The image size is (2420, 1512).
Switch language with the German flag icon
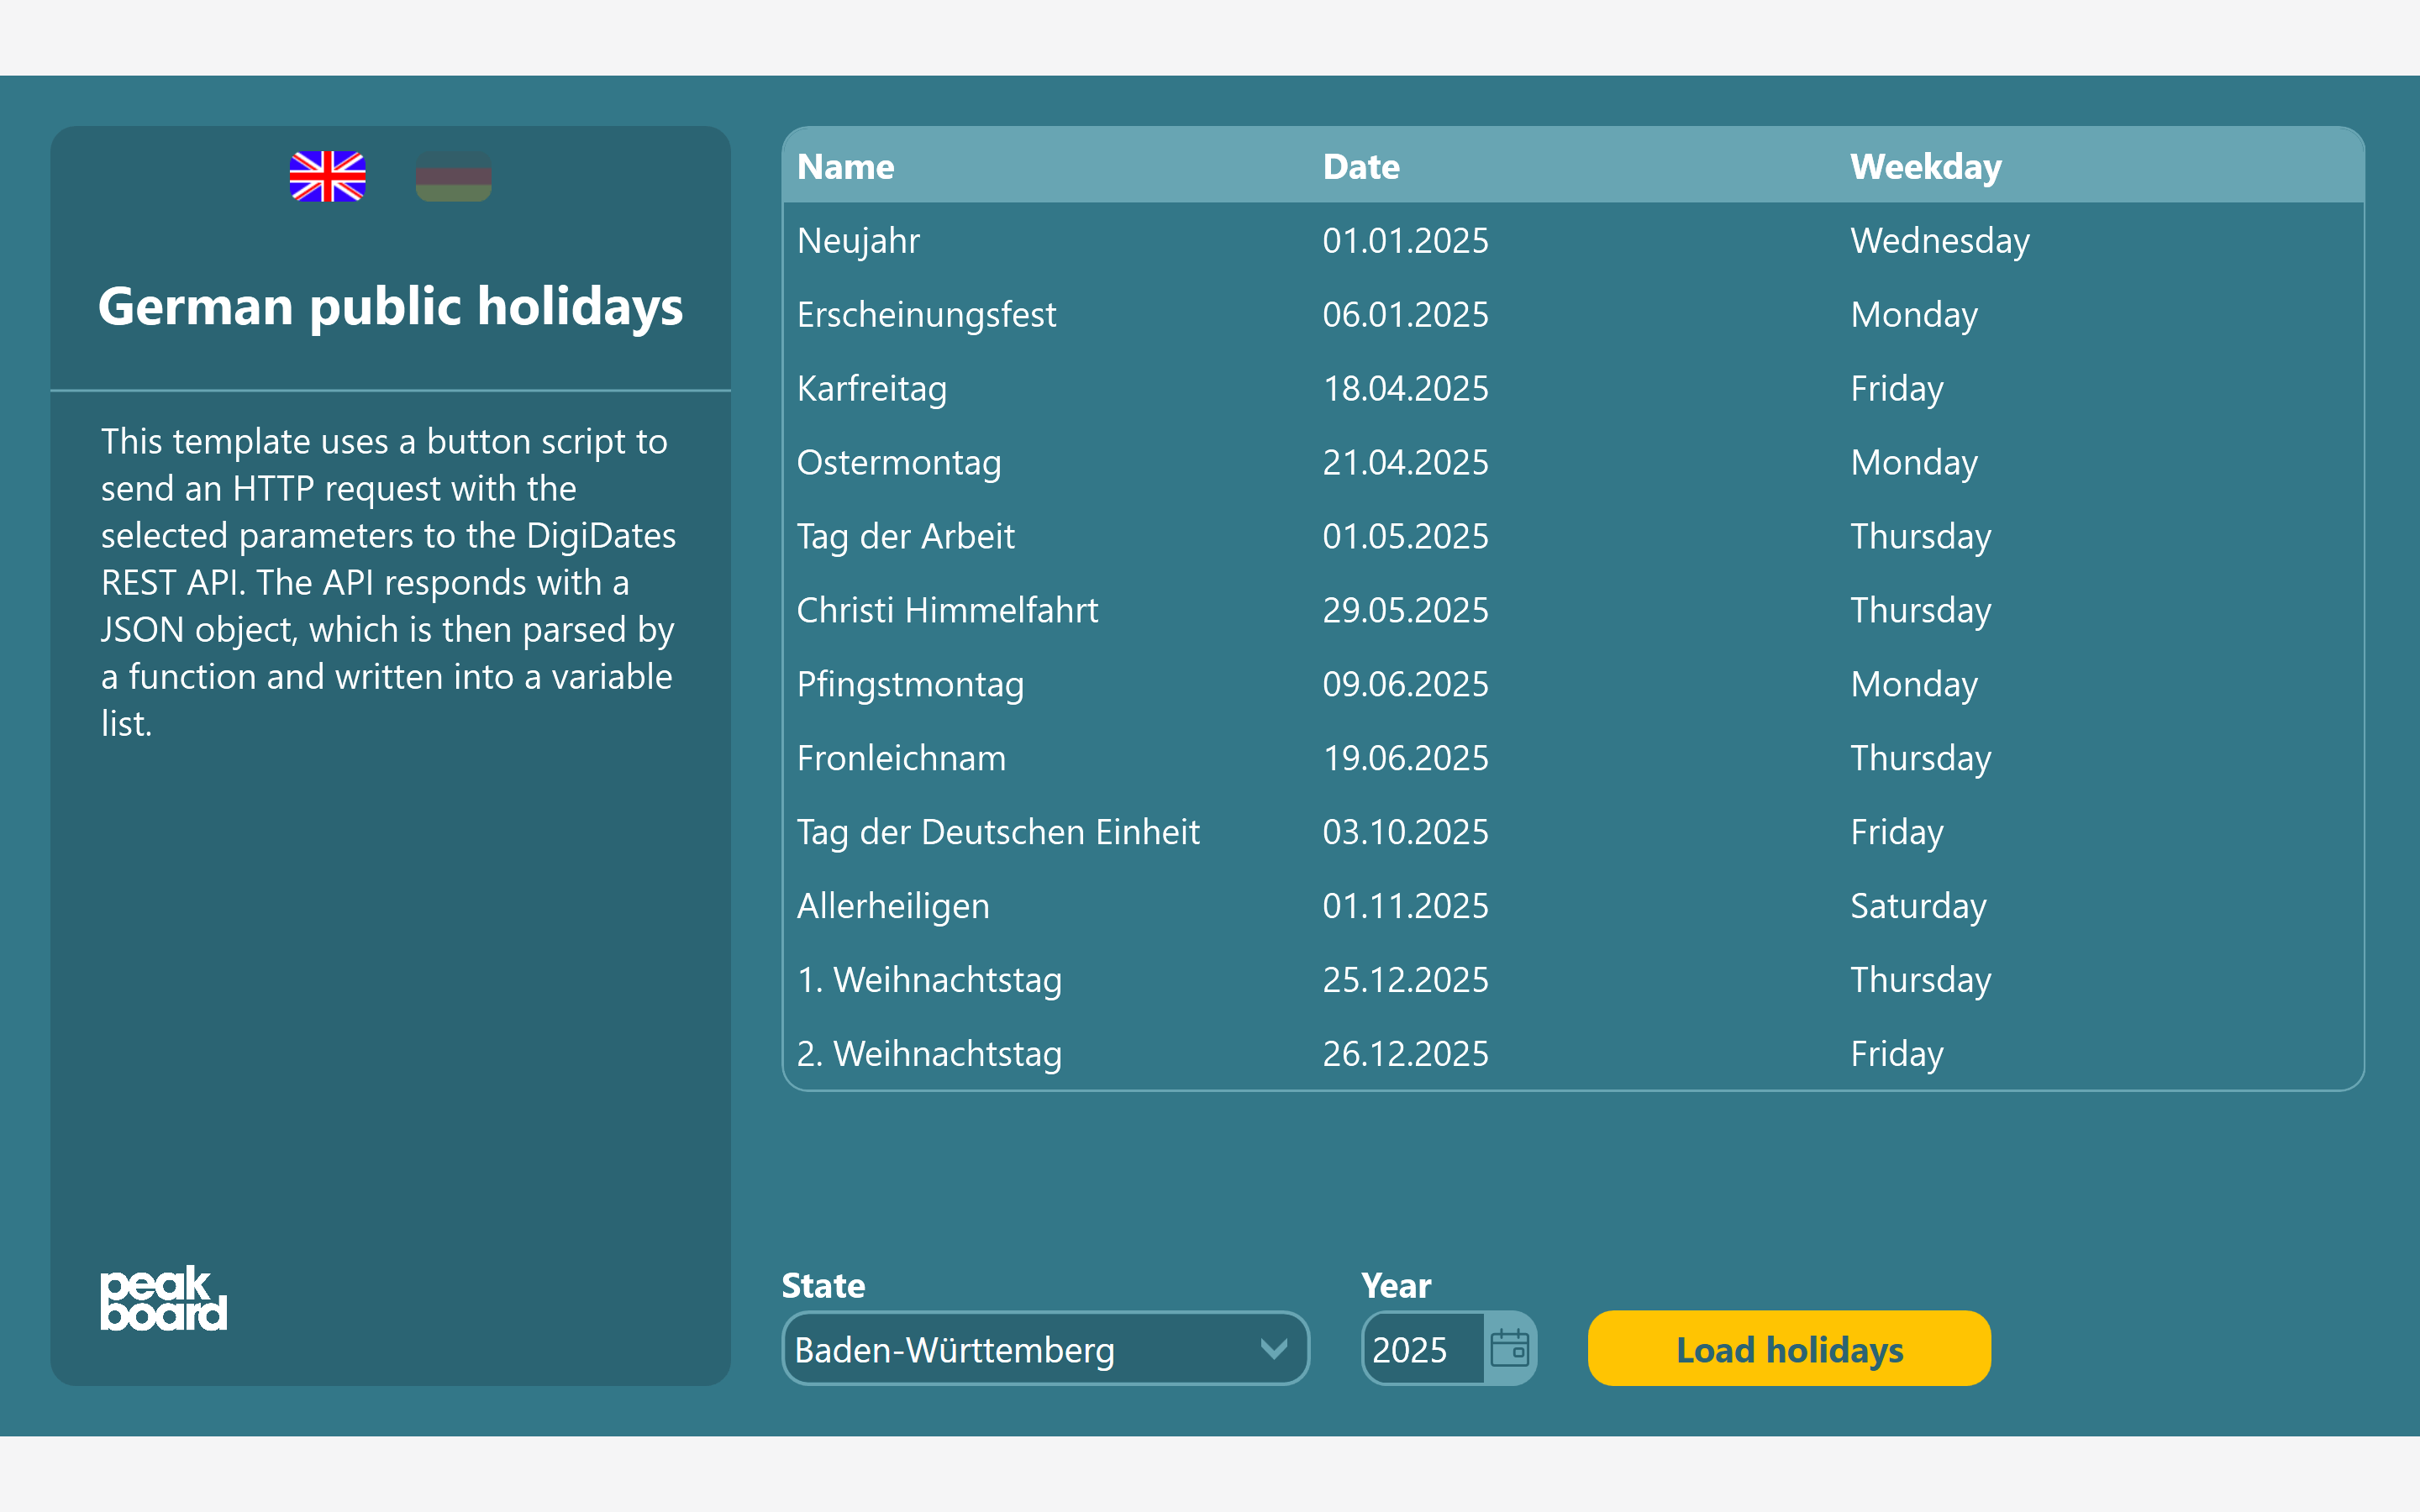click(x=453, y=176)
